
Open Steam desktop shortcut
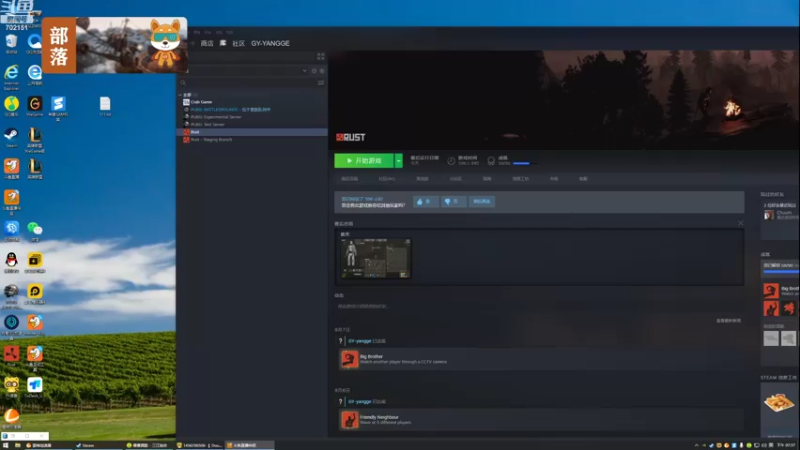[x=11, y=137]
